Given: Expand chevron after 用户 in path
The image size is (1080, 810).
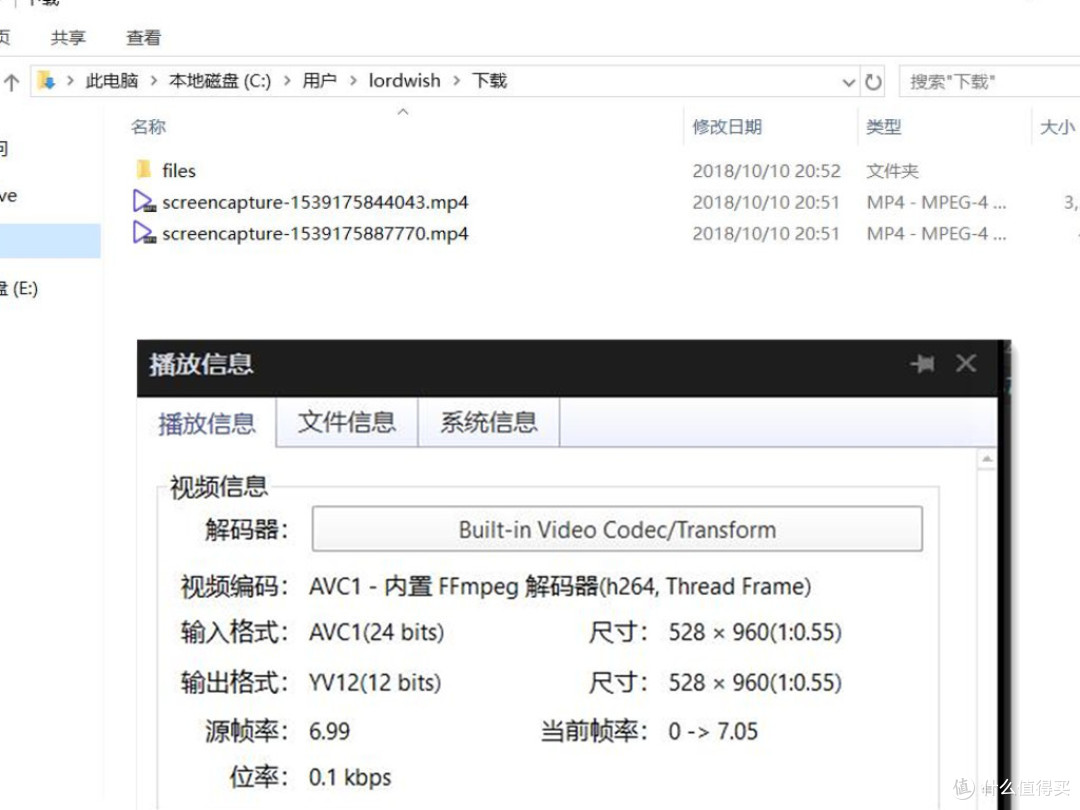Looking at the screenshot, I should [x=353, y=81].
